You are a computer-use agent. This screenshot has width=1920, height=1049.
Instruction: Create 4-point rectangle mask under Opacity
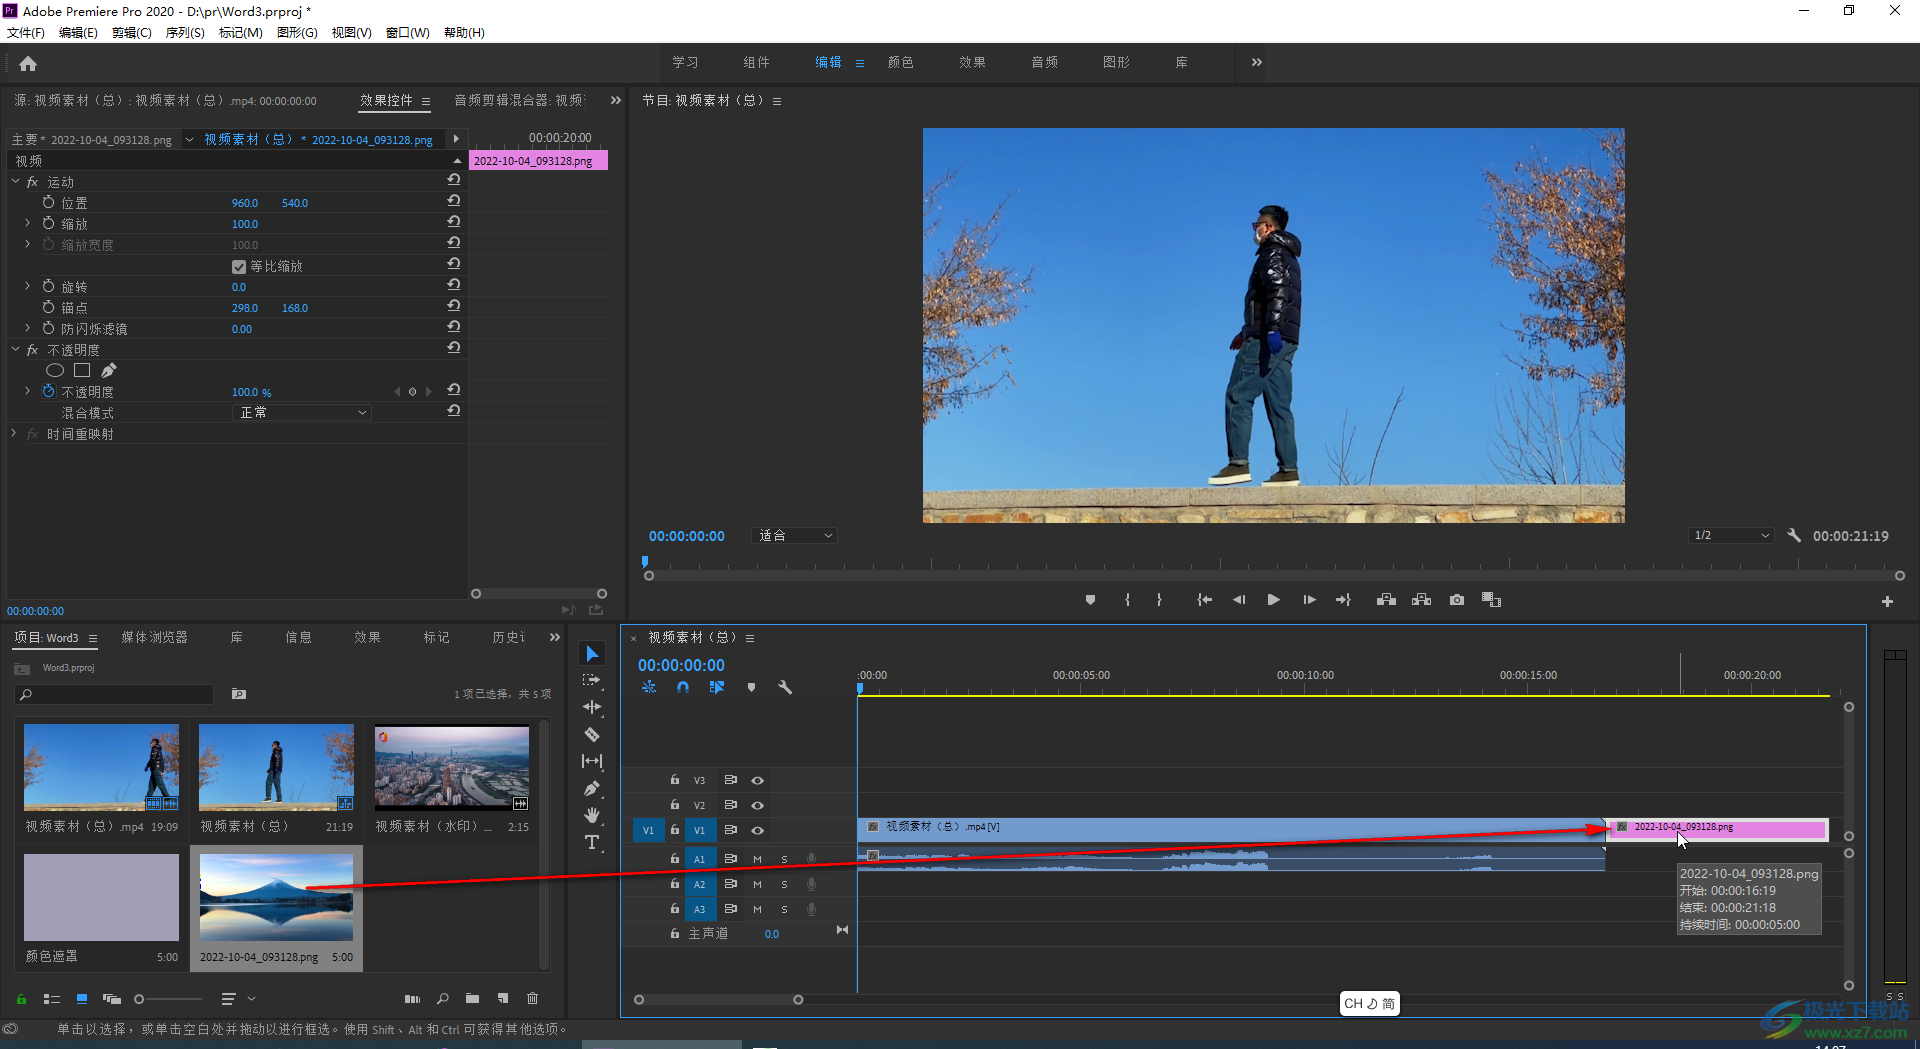coord(82,370)
